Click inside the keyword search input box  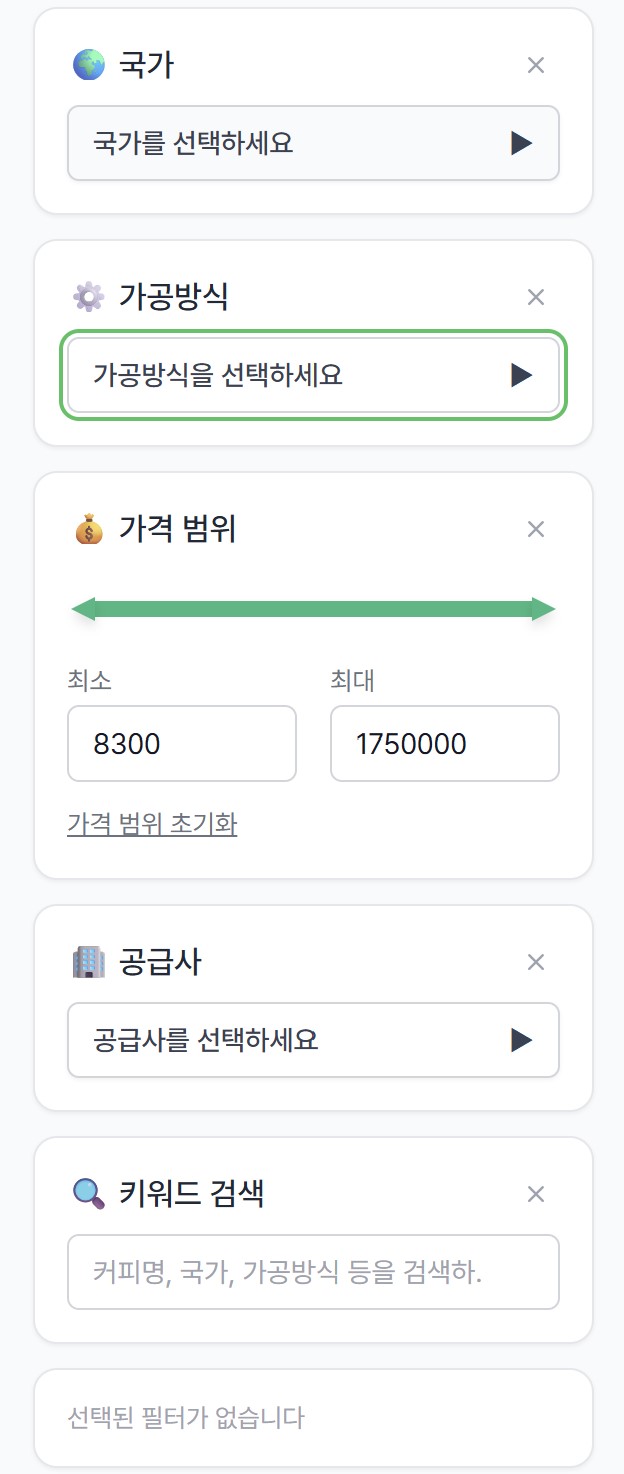[312, 1272]
